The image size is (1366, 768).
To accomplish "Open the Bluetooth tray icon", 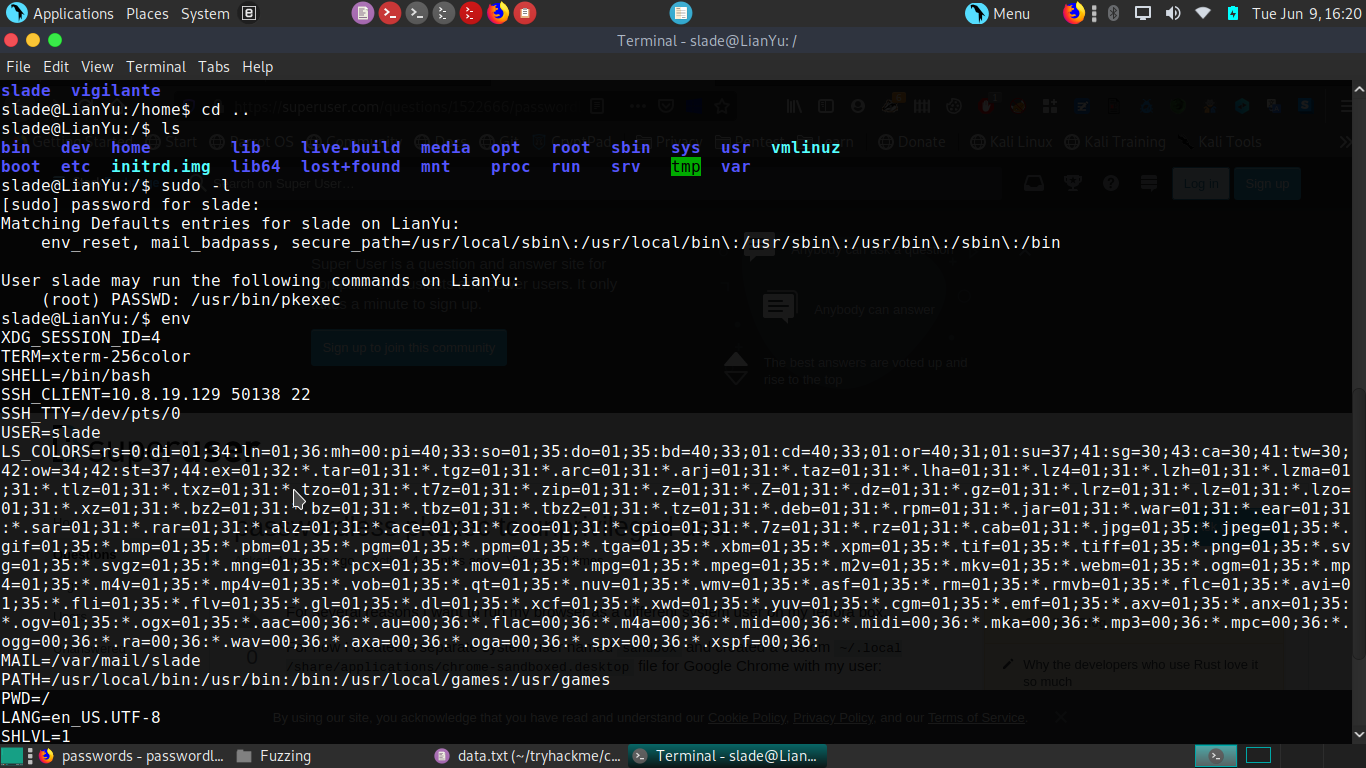I will point(1111,13).
